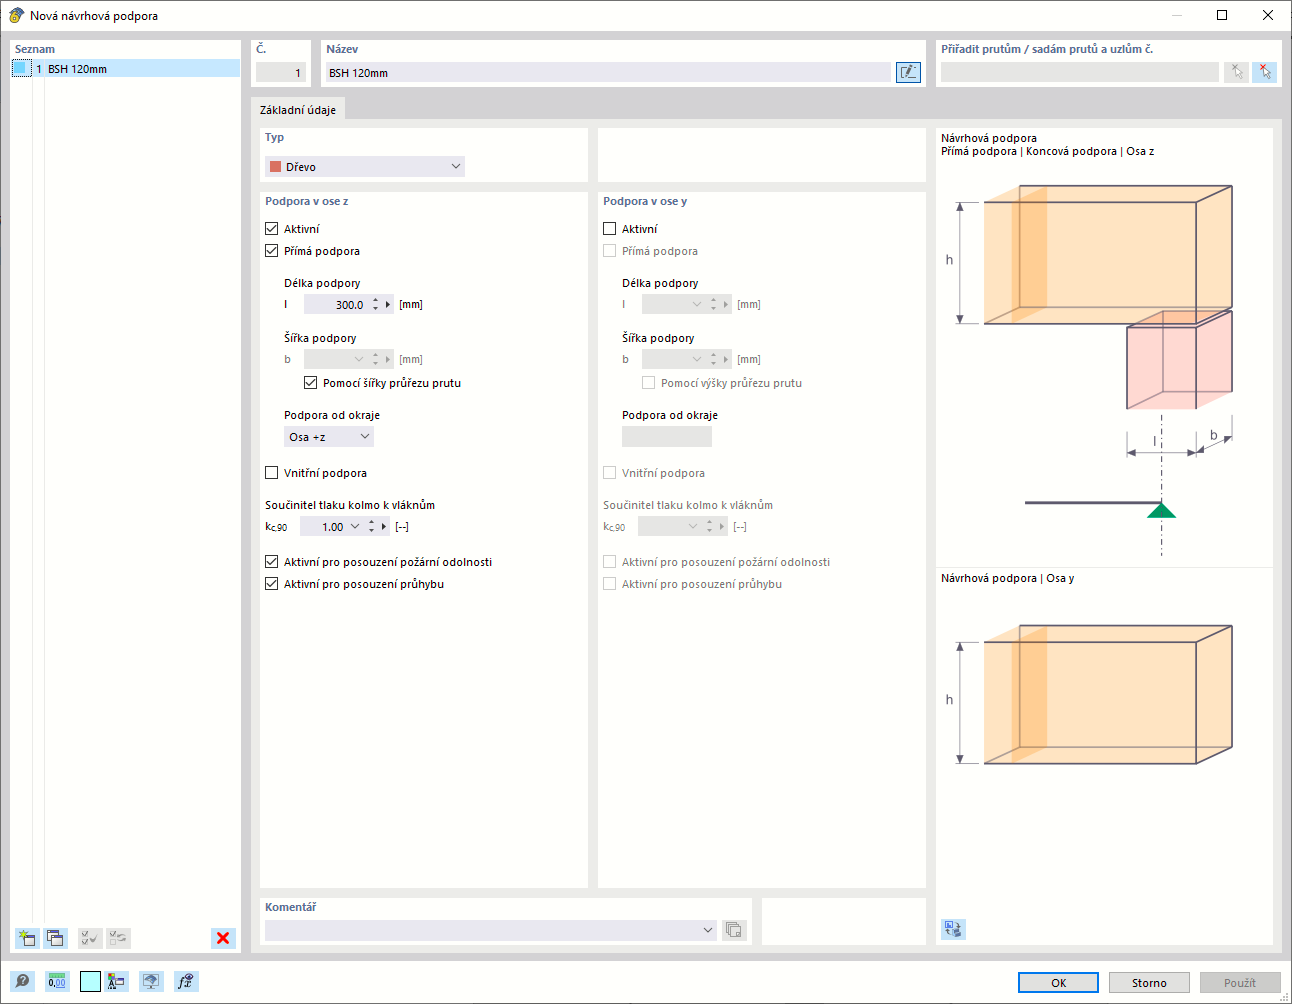Viewport: 1292px width, 1004px height.
Task: Create a new design support in the list
Action: pos(27,938)
